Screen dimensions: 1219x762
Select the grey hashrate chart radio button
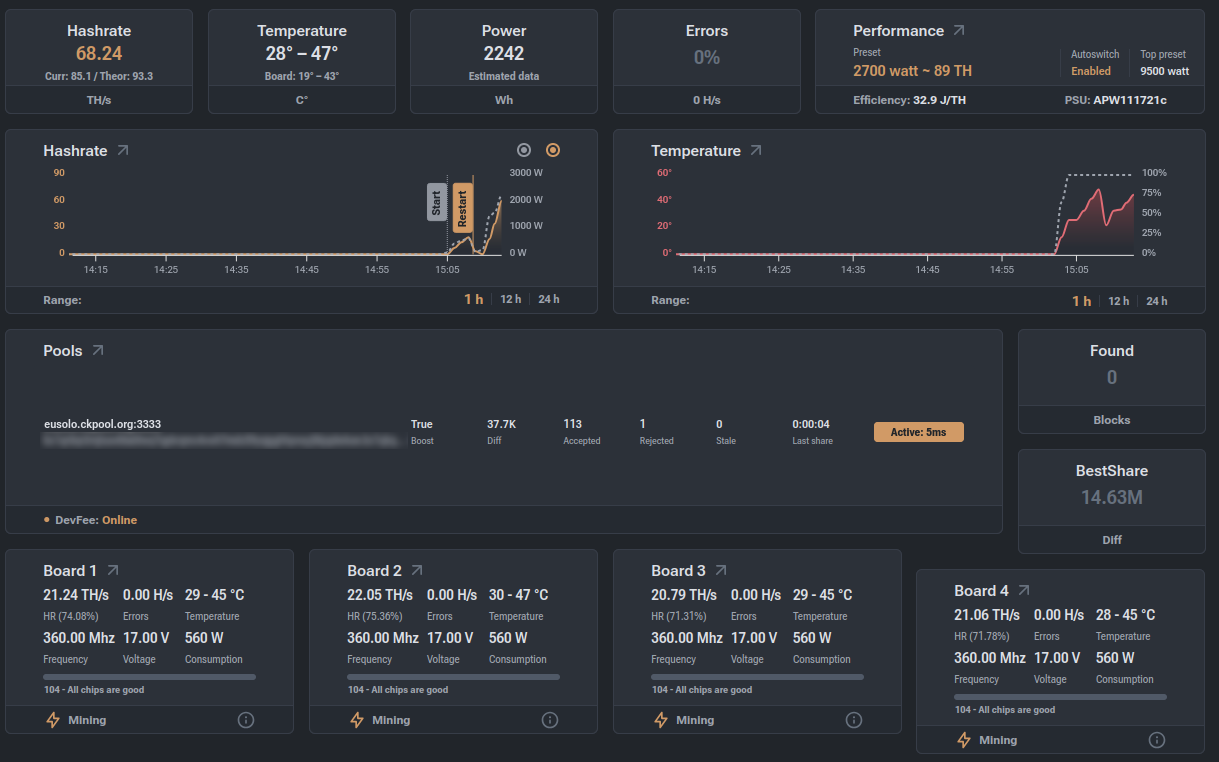(x=524, y=150)
